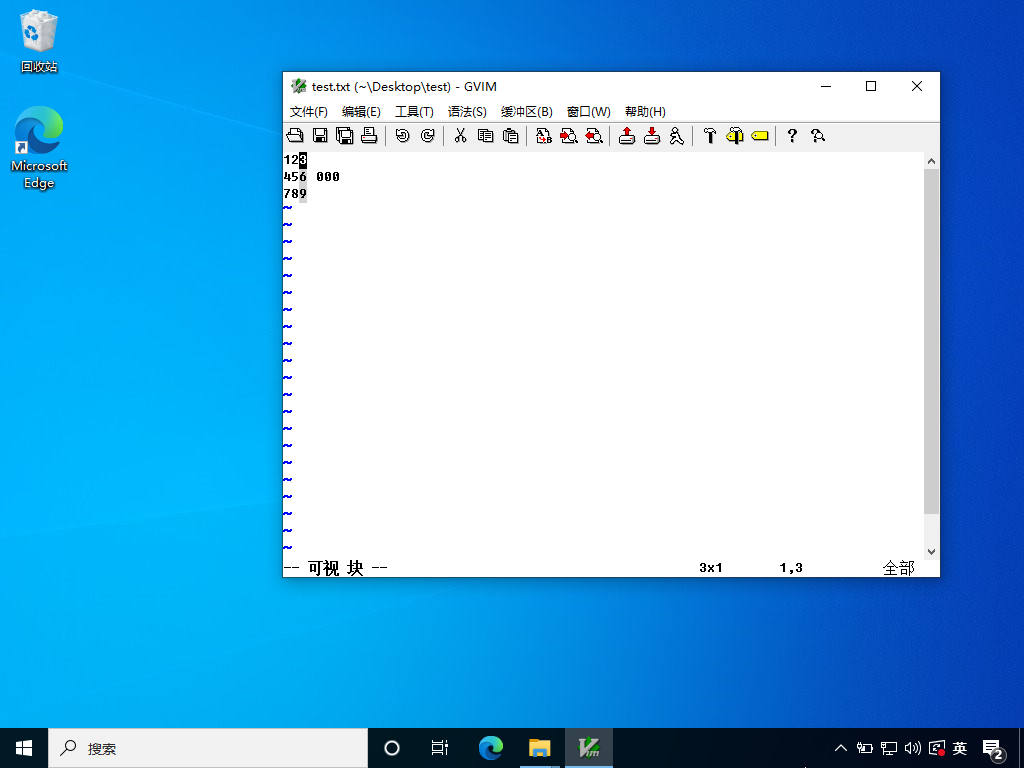
Task: Click the Run Make hammer icon
Action: tap(709, 136)
